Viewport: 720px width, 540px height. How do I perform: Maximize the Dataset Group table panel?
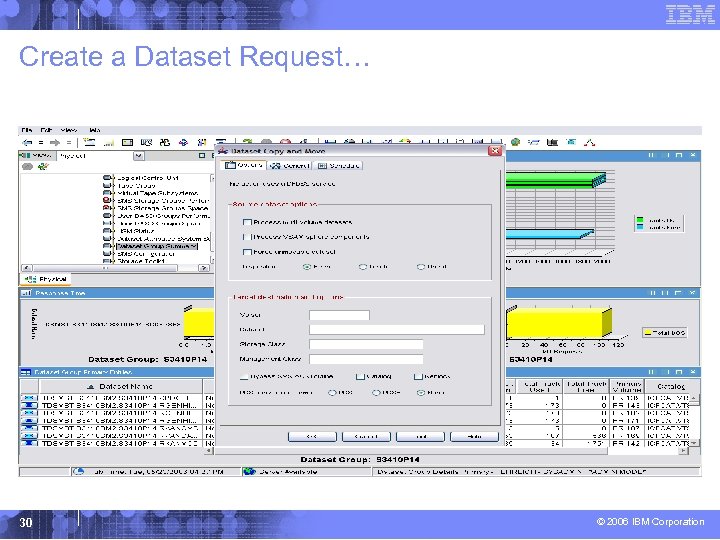(679, 371)
